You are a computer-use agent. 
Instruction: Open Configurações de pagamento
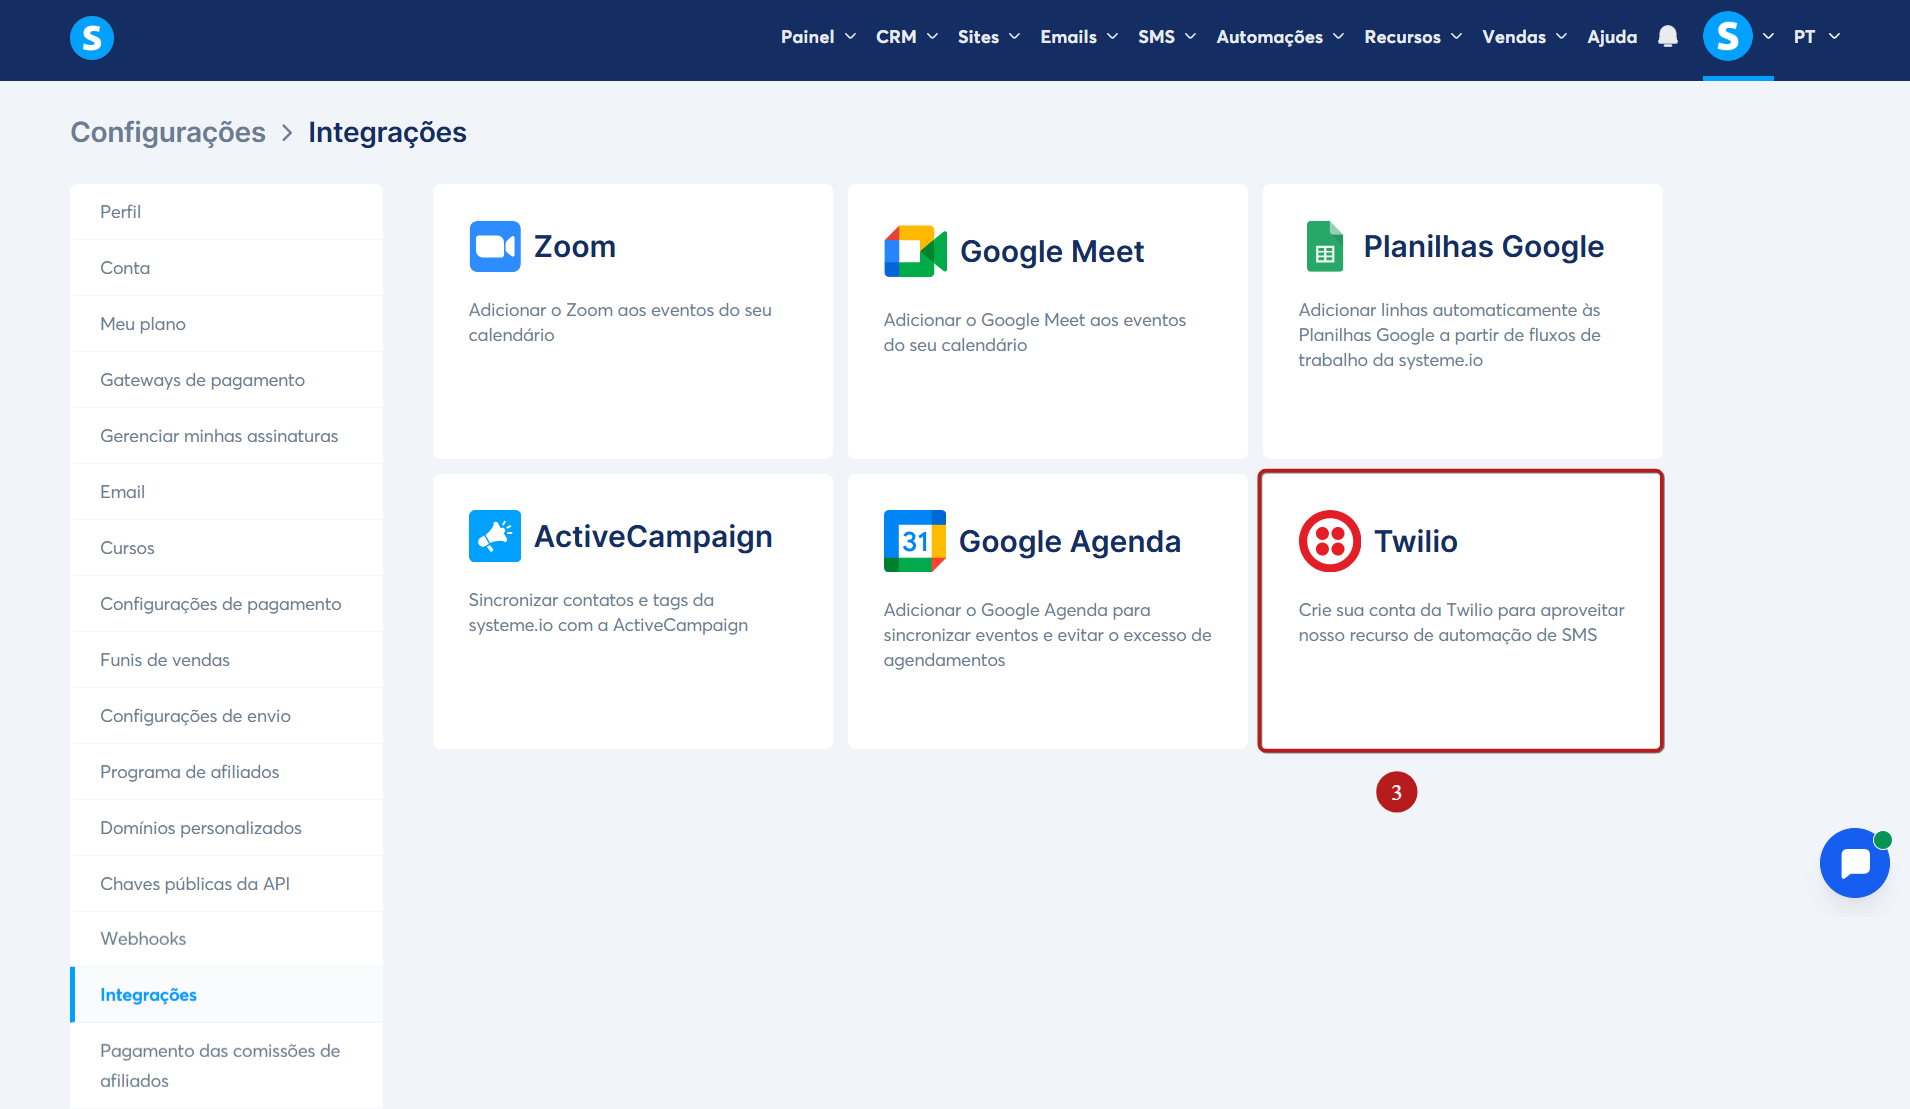[x=226, y=604]
